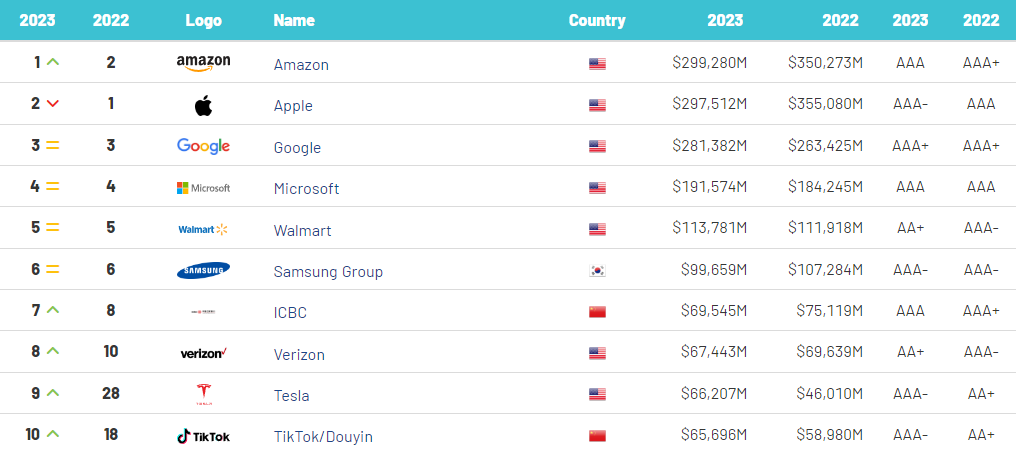1016x451 pixels.
Task: Sort by the Country column header
Action: pyautogui.click(x=597, y=20)
